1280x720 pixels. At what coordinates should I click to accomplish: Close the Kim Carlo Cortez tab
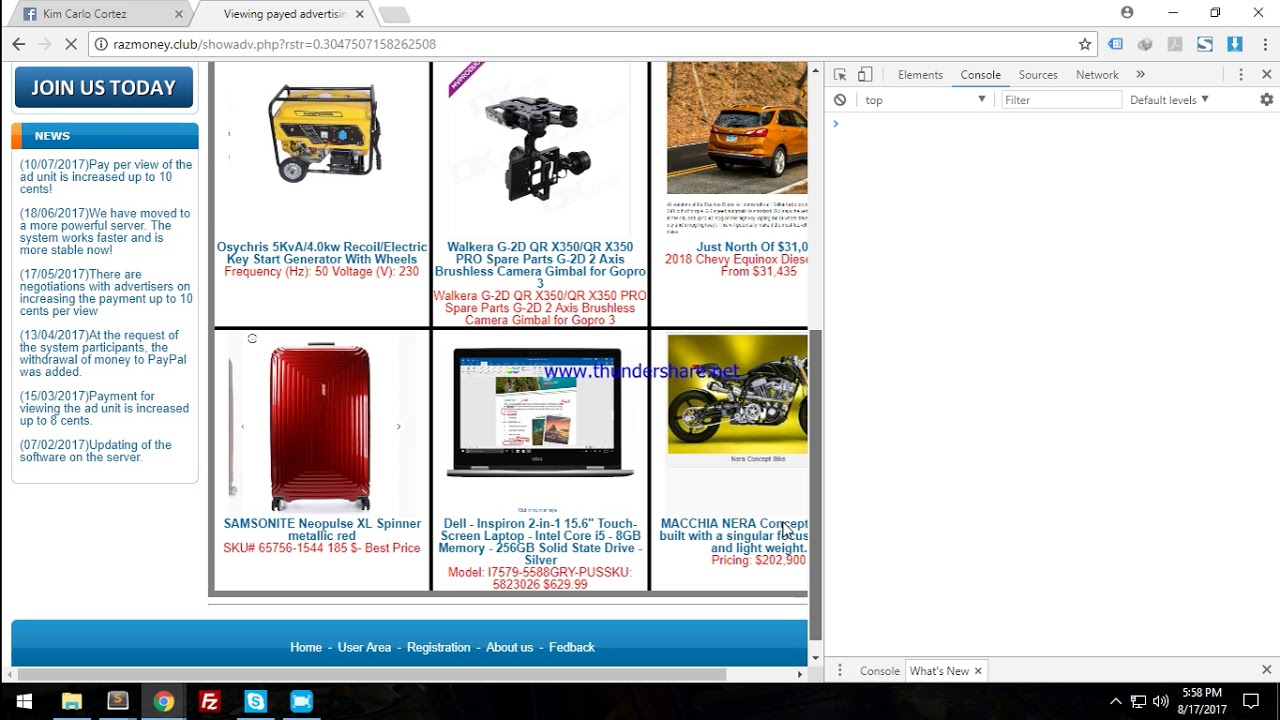(x=180, y=14)
